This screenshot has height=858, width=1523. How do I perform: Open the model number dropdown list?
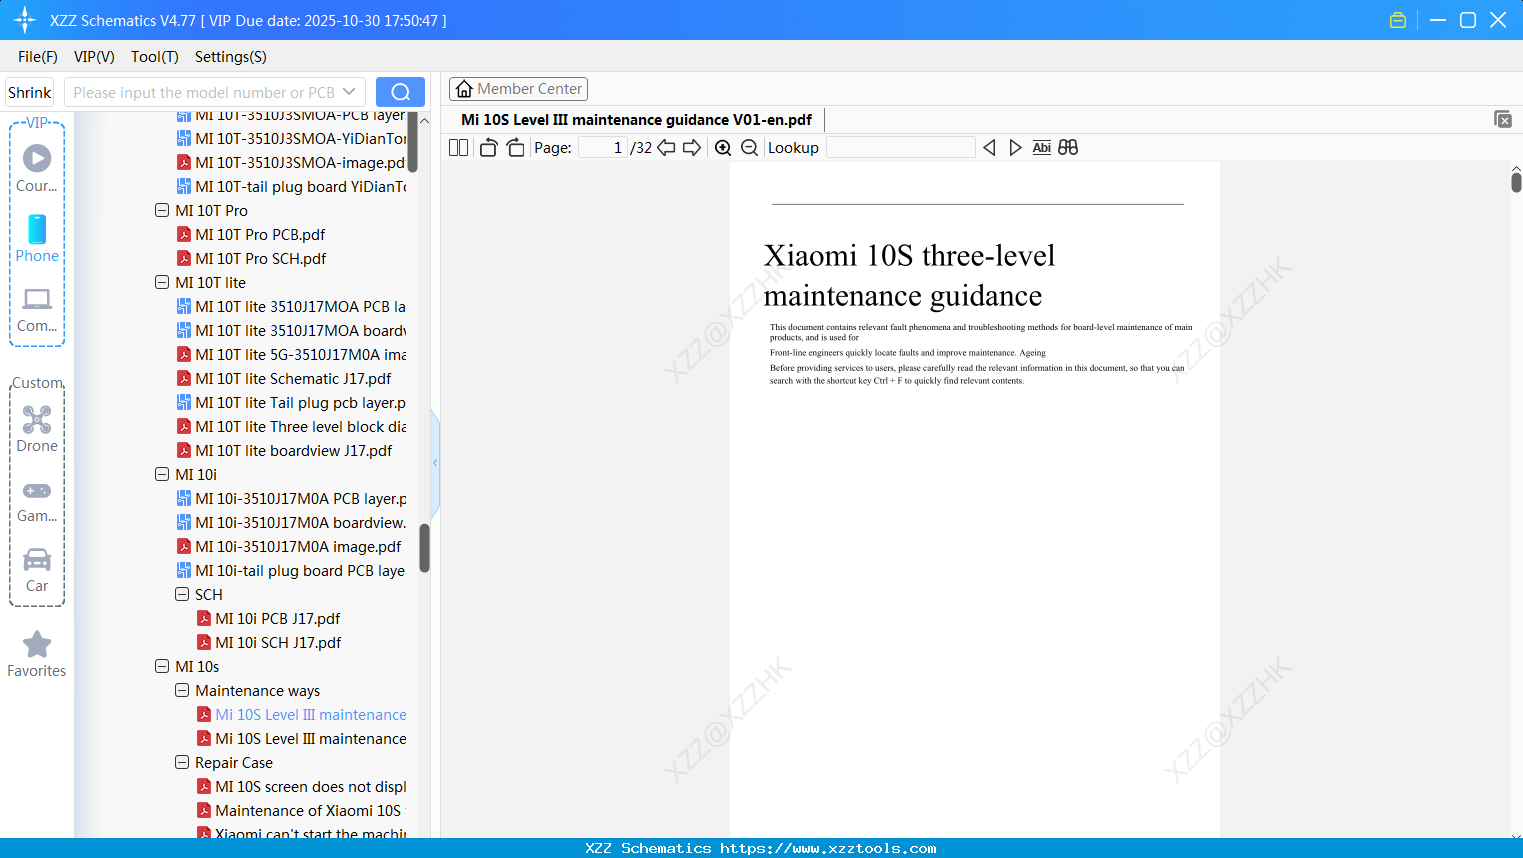point(349,91)
